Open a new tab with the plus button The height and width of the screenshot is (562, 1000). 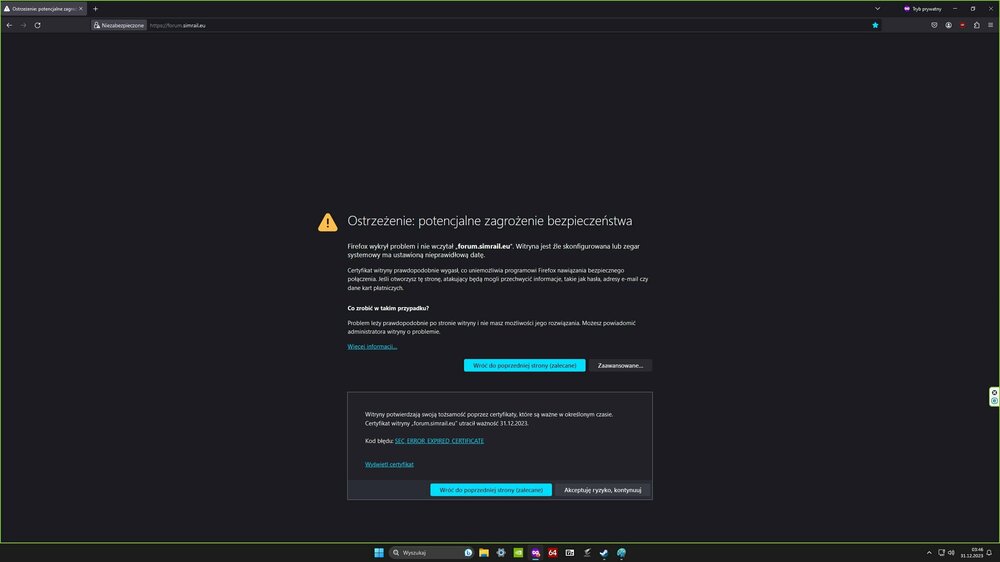(96, 9)
